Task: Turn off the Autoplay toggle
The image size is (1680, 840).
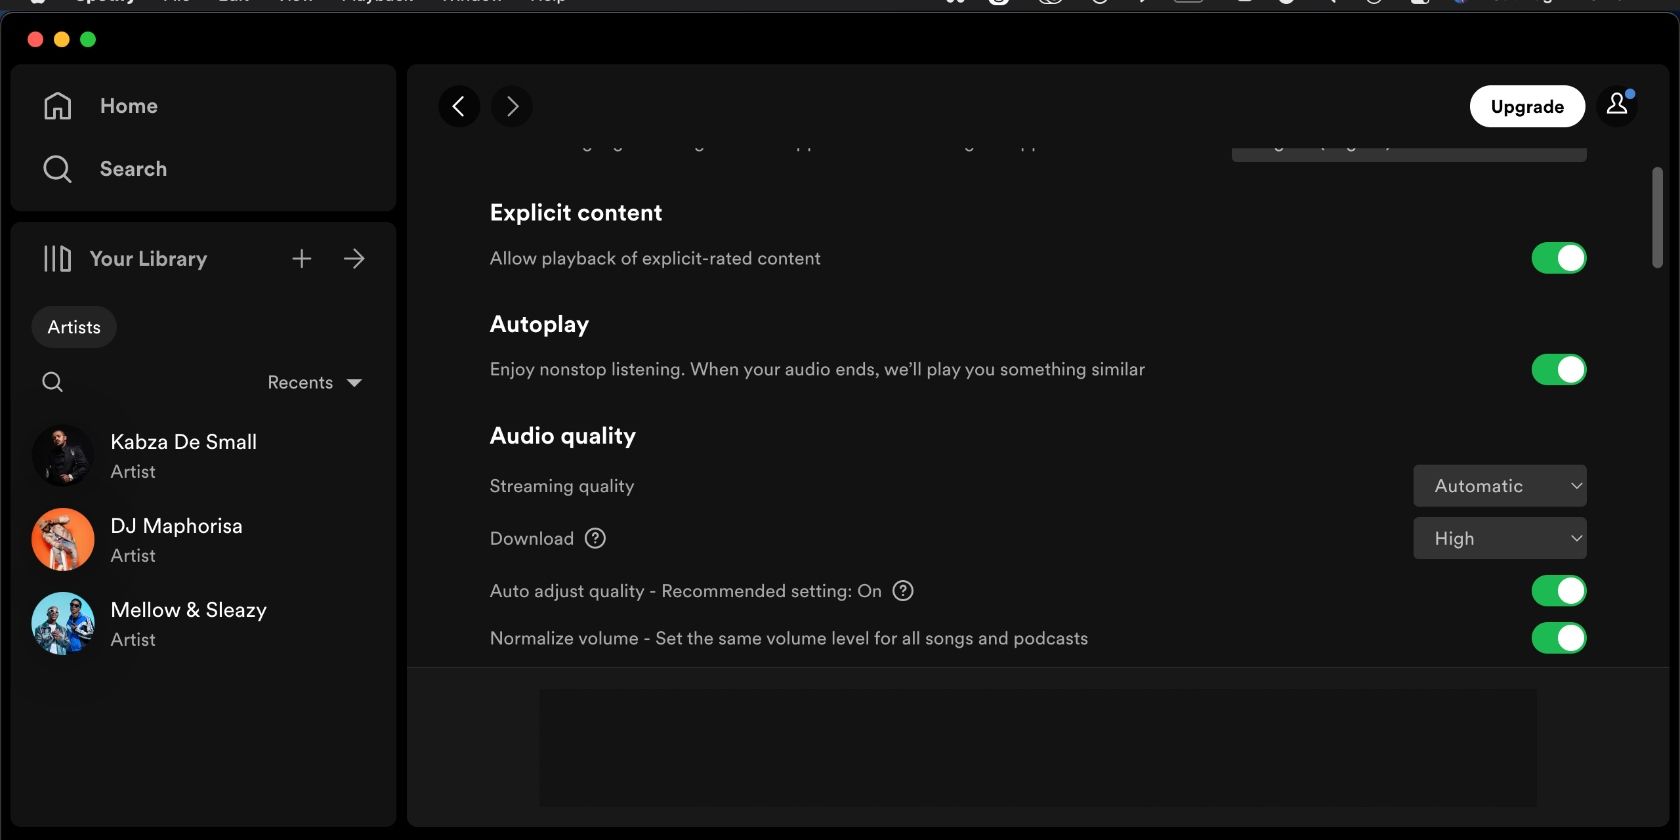Action: 1558,370
